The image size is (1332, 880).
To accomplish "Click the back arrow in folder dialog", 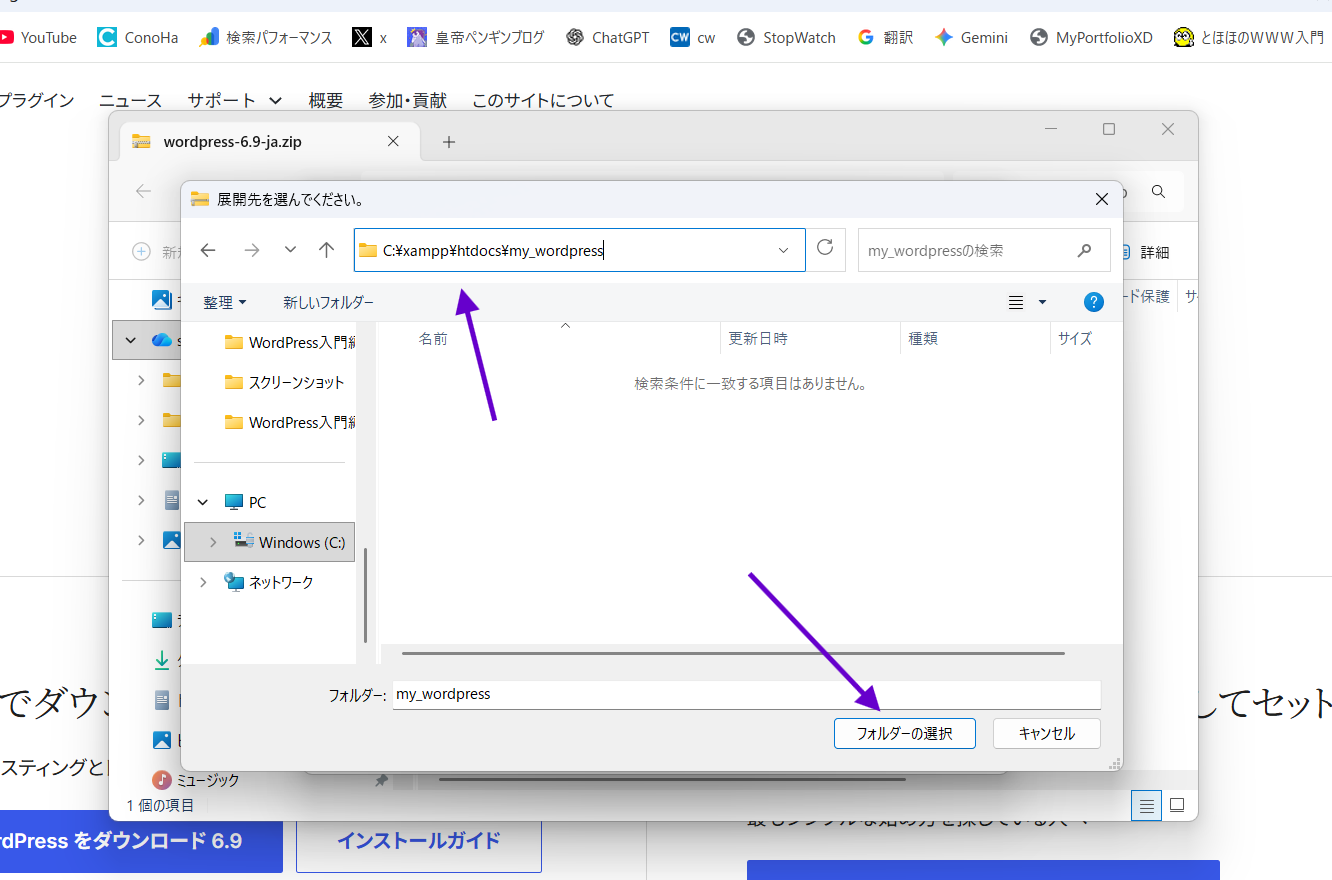I will [x=208, y=250].
